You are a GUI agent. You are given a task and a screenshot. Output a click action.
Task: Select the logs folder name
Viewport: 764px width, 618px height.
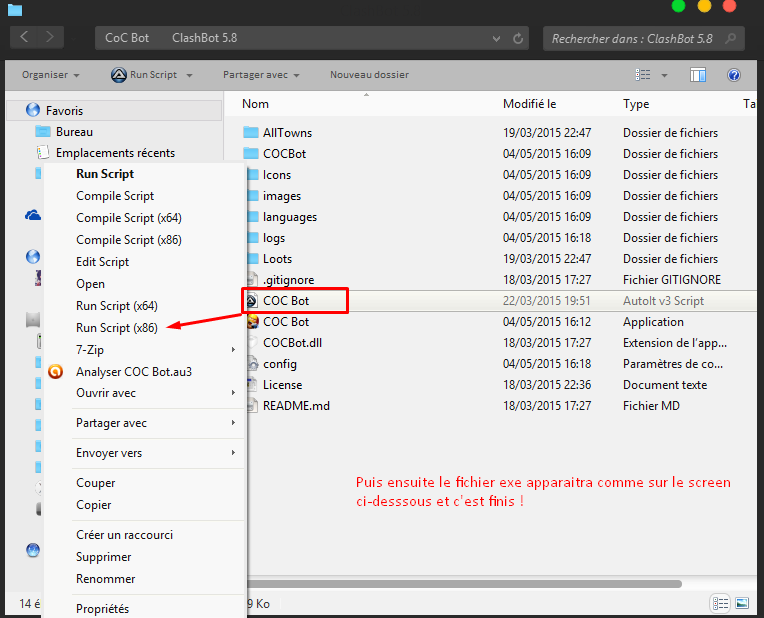pos(274,237)
